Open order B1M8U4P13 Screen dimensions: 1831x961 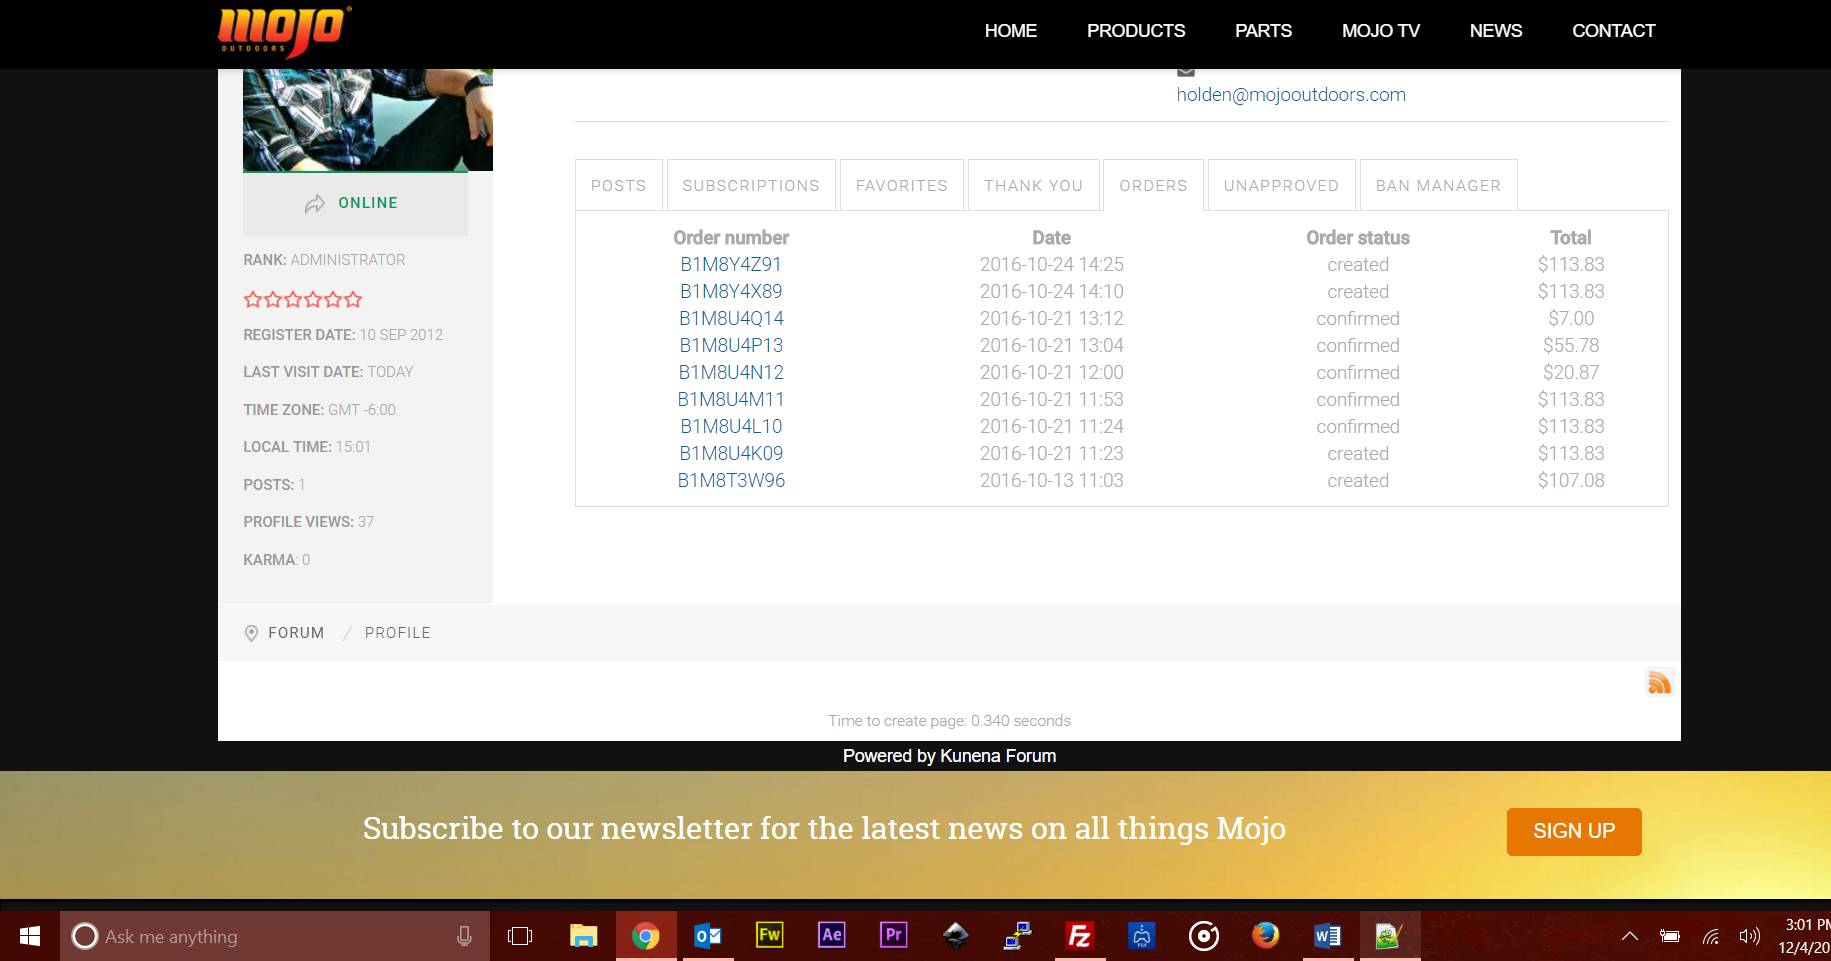pyautogui.click(x=731, y=345)
